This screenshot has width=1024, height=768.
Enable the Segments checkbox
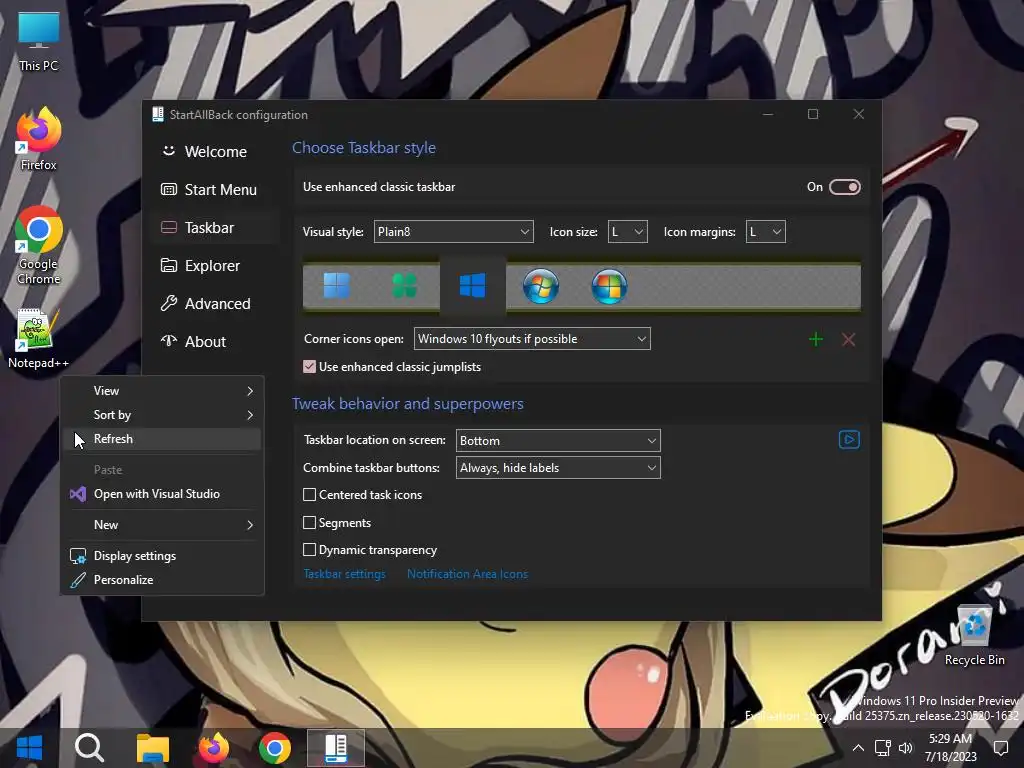[x=310, y=522]
